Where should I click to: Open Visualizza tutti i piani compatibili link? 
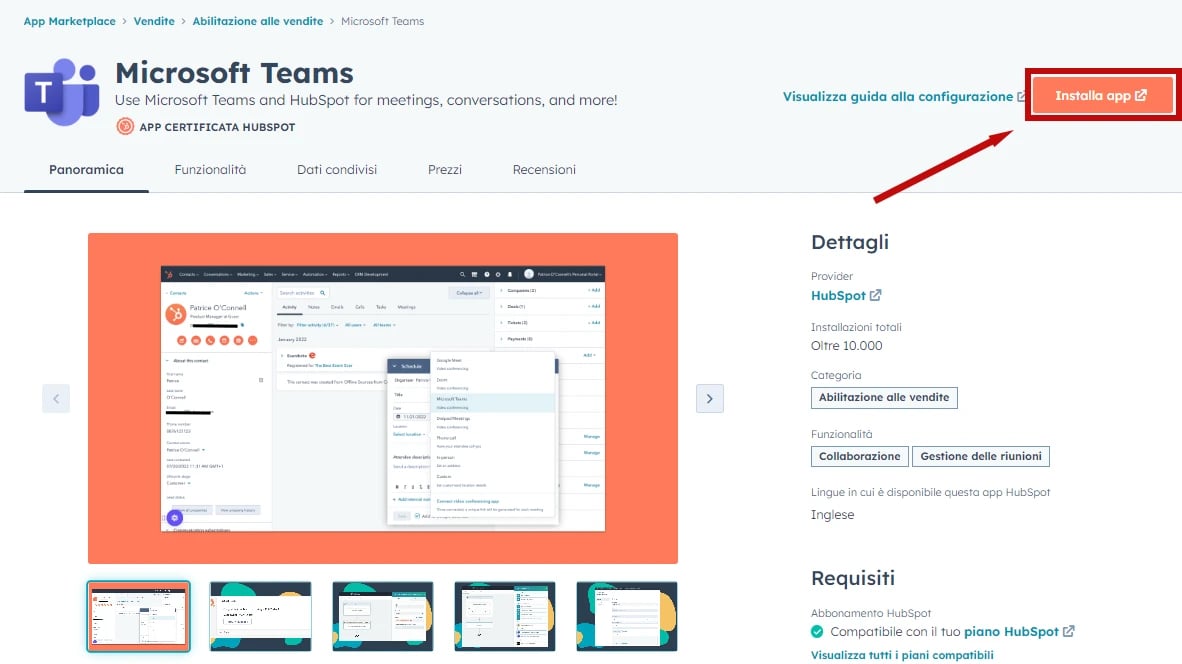tap(902, 655)
